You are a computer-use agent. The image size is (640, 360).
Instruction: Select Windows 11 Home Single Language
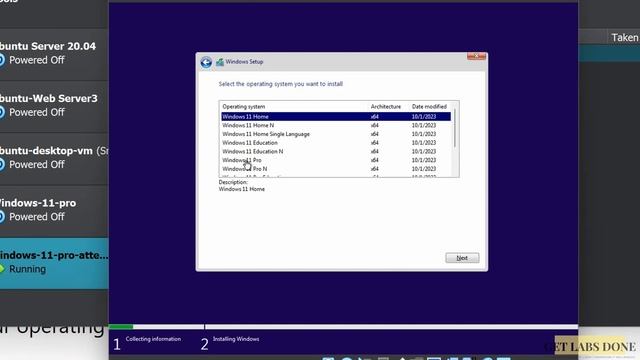click(336, 134)
